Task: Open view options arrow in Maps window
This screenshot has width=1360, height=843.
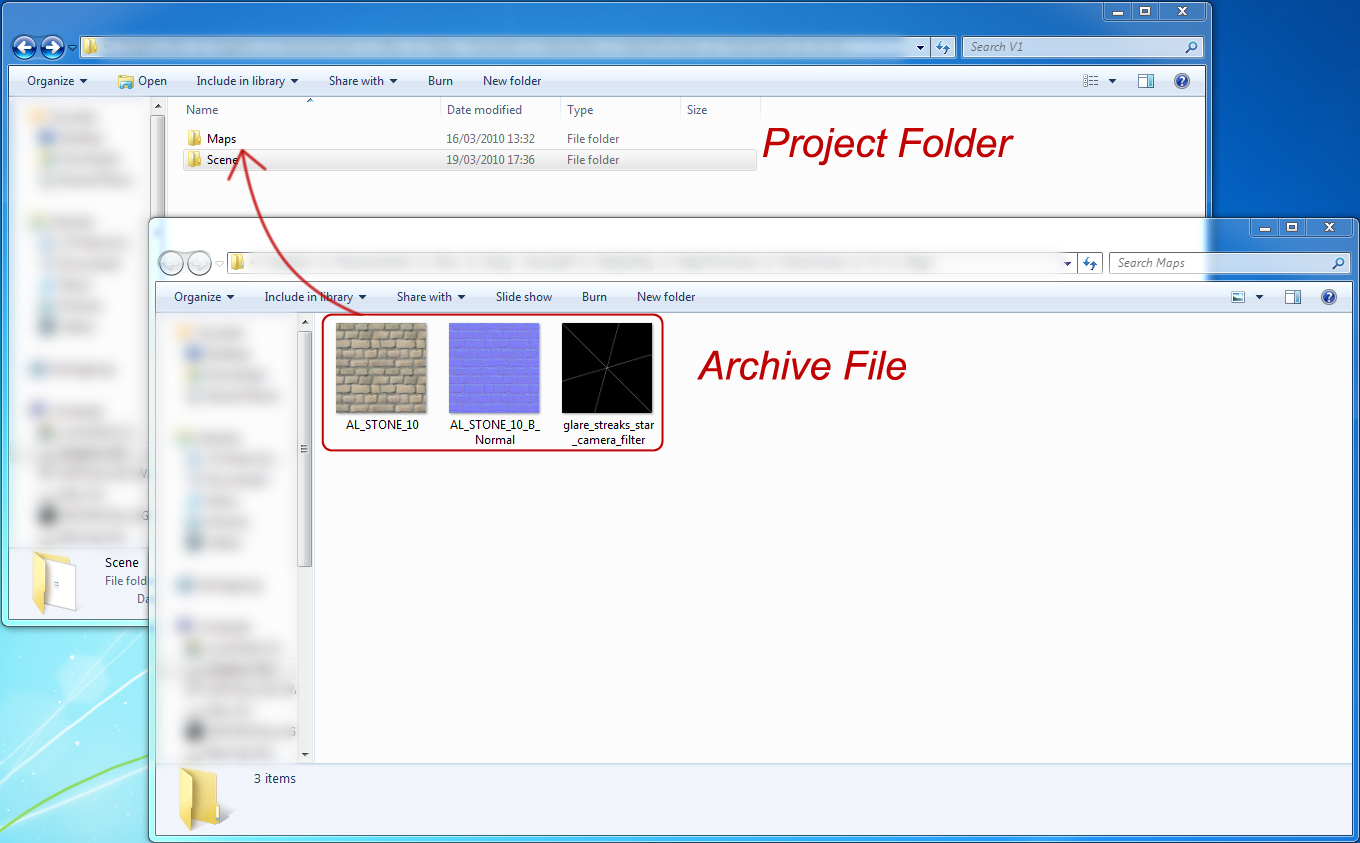Action: point(1259,297)
